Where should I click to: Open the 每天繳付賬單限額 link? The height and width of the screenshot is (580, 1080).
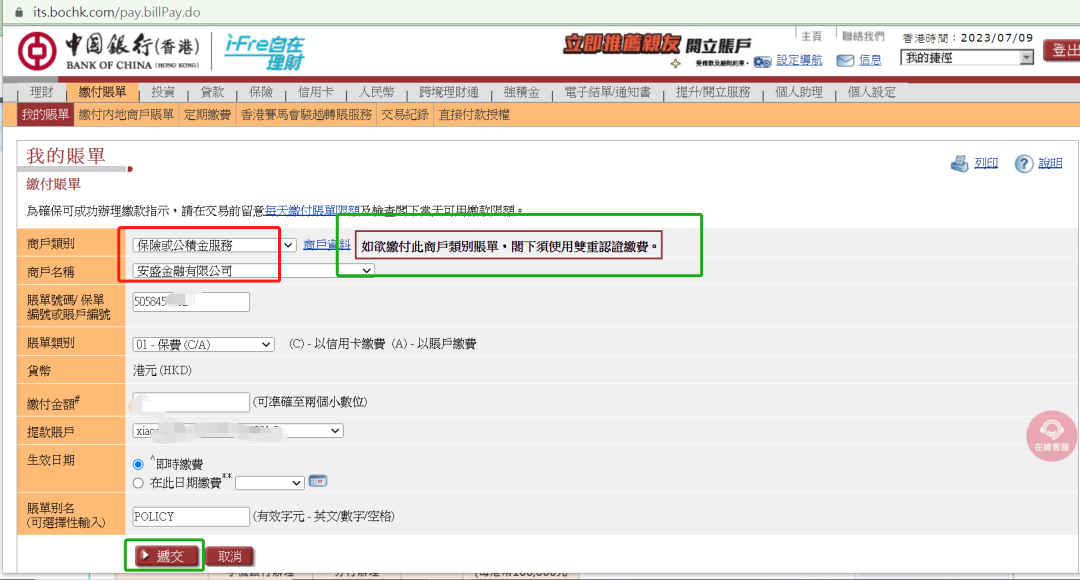click(x=312, y=210)
